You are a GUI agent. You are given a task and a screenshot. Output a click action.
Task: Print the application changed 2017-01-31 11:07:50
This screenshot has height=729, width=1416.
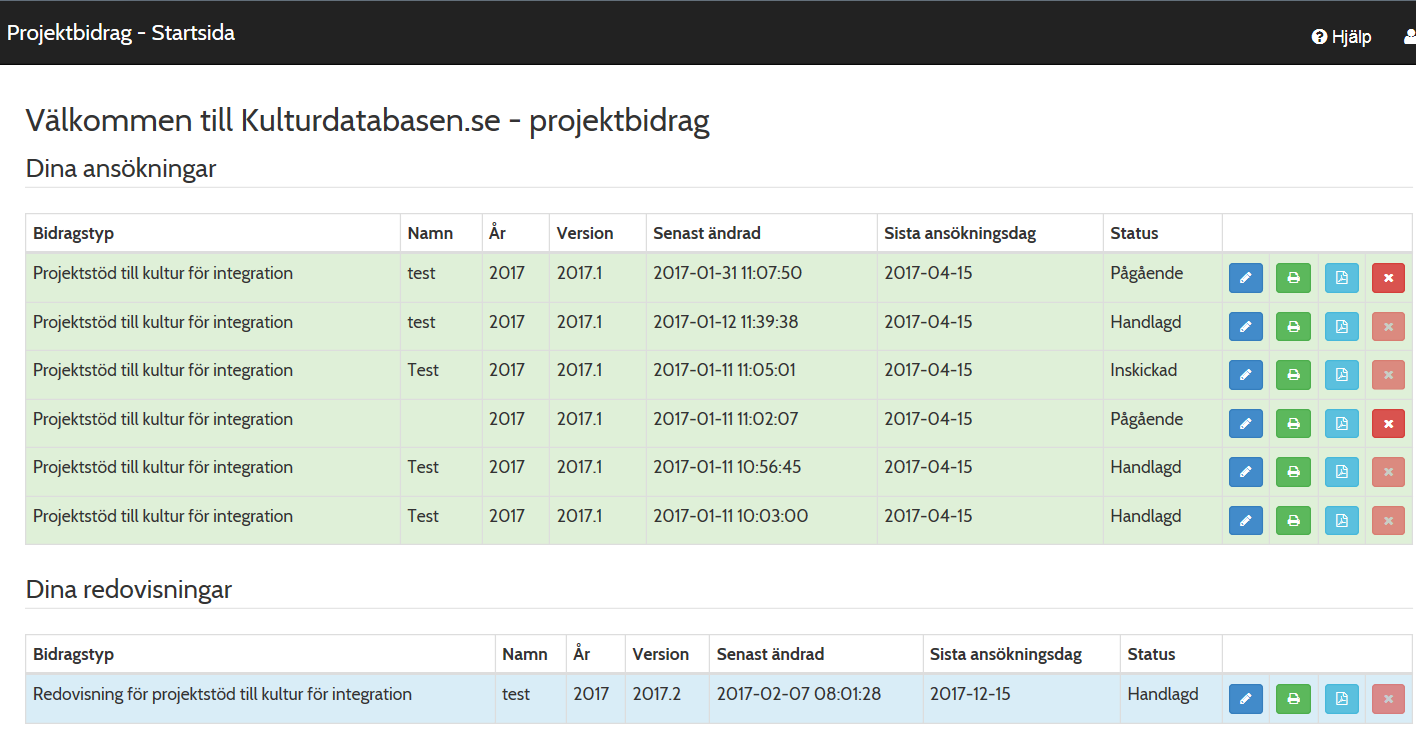[1293, 278]
